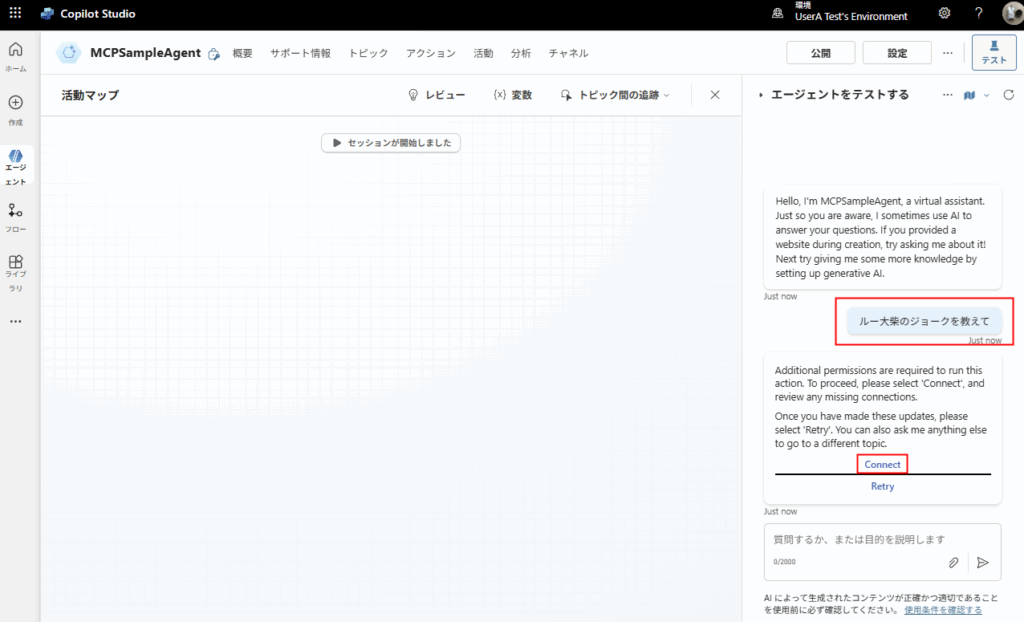Image resolution: width=1024 pixels, height=622 pixels.
Task: Click the Hello, I'm MCPSampleAgent greeting message
Action: click(x=882, y=237)
